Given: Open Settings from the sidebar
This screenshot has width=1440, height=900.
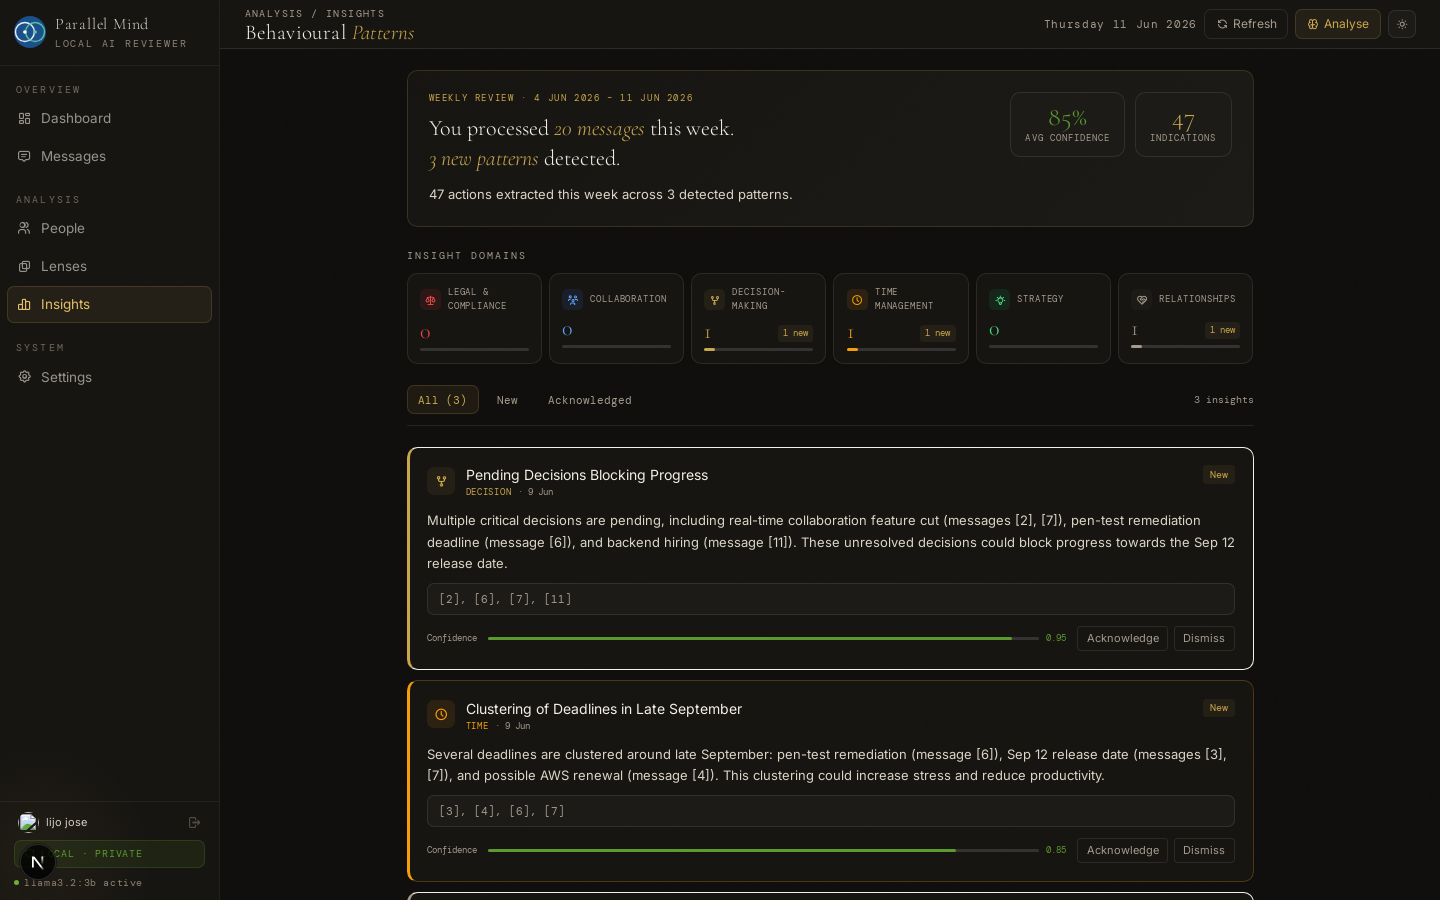Looking at the screenshot, I should 109,377.
